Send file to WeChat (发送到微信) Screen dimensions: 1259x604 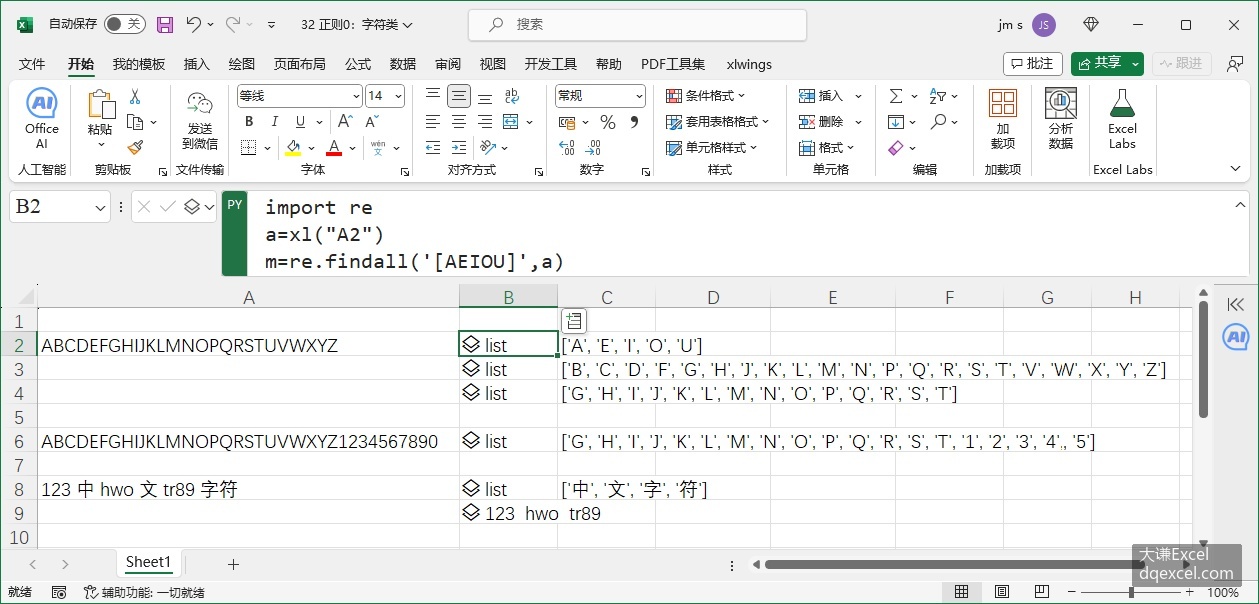tap(200, 120)
